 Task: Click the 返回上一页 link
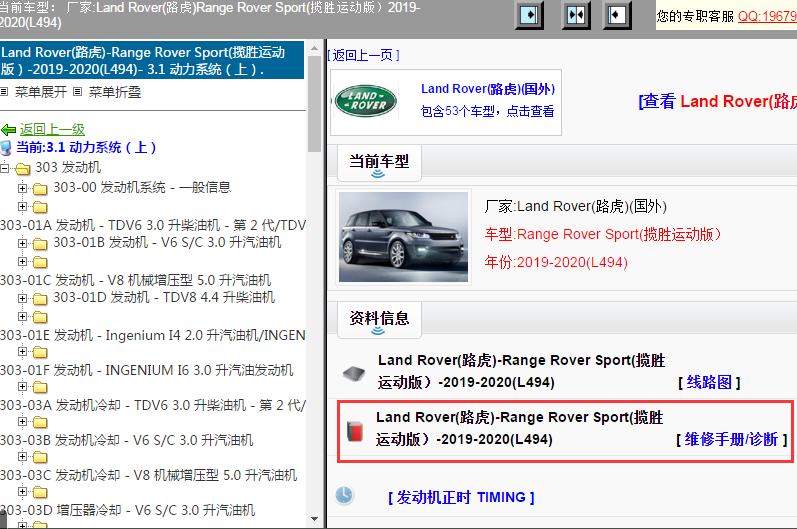point(363,55)
